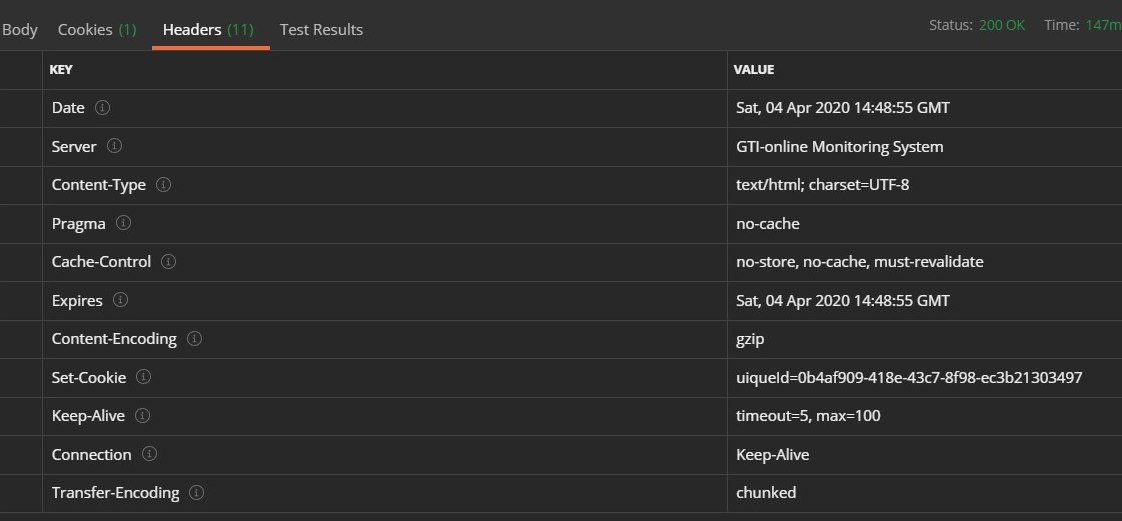This screenshot has height=521, width=1122.
Task: Click the info icon beside Connection
Action: pyautogui.click(x=150, y=454)
